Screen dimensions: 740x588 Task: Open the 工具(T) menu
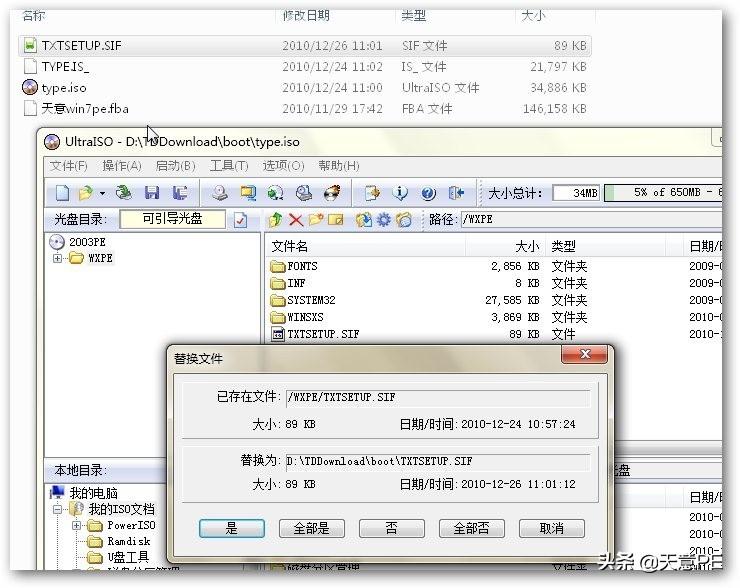point(229,166)
